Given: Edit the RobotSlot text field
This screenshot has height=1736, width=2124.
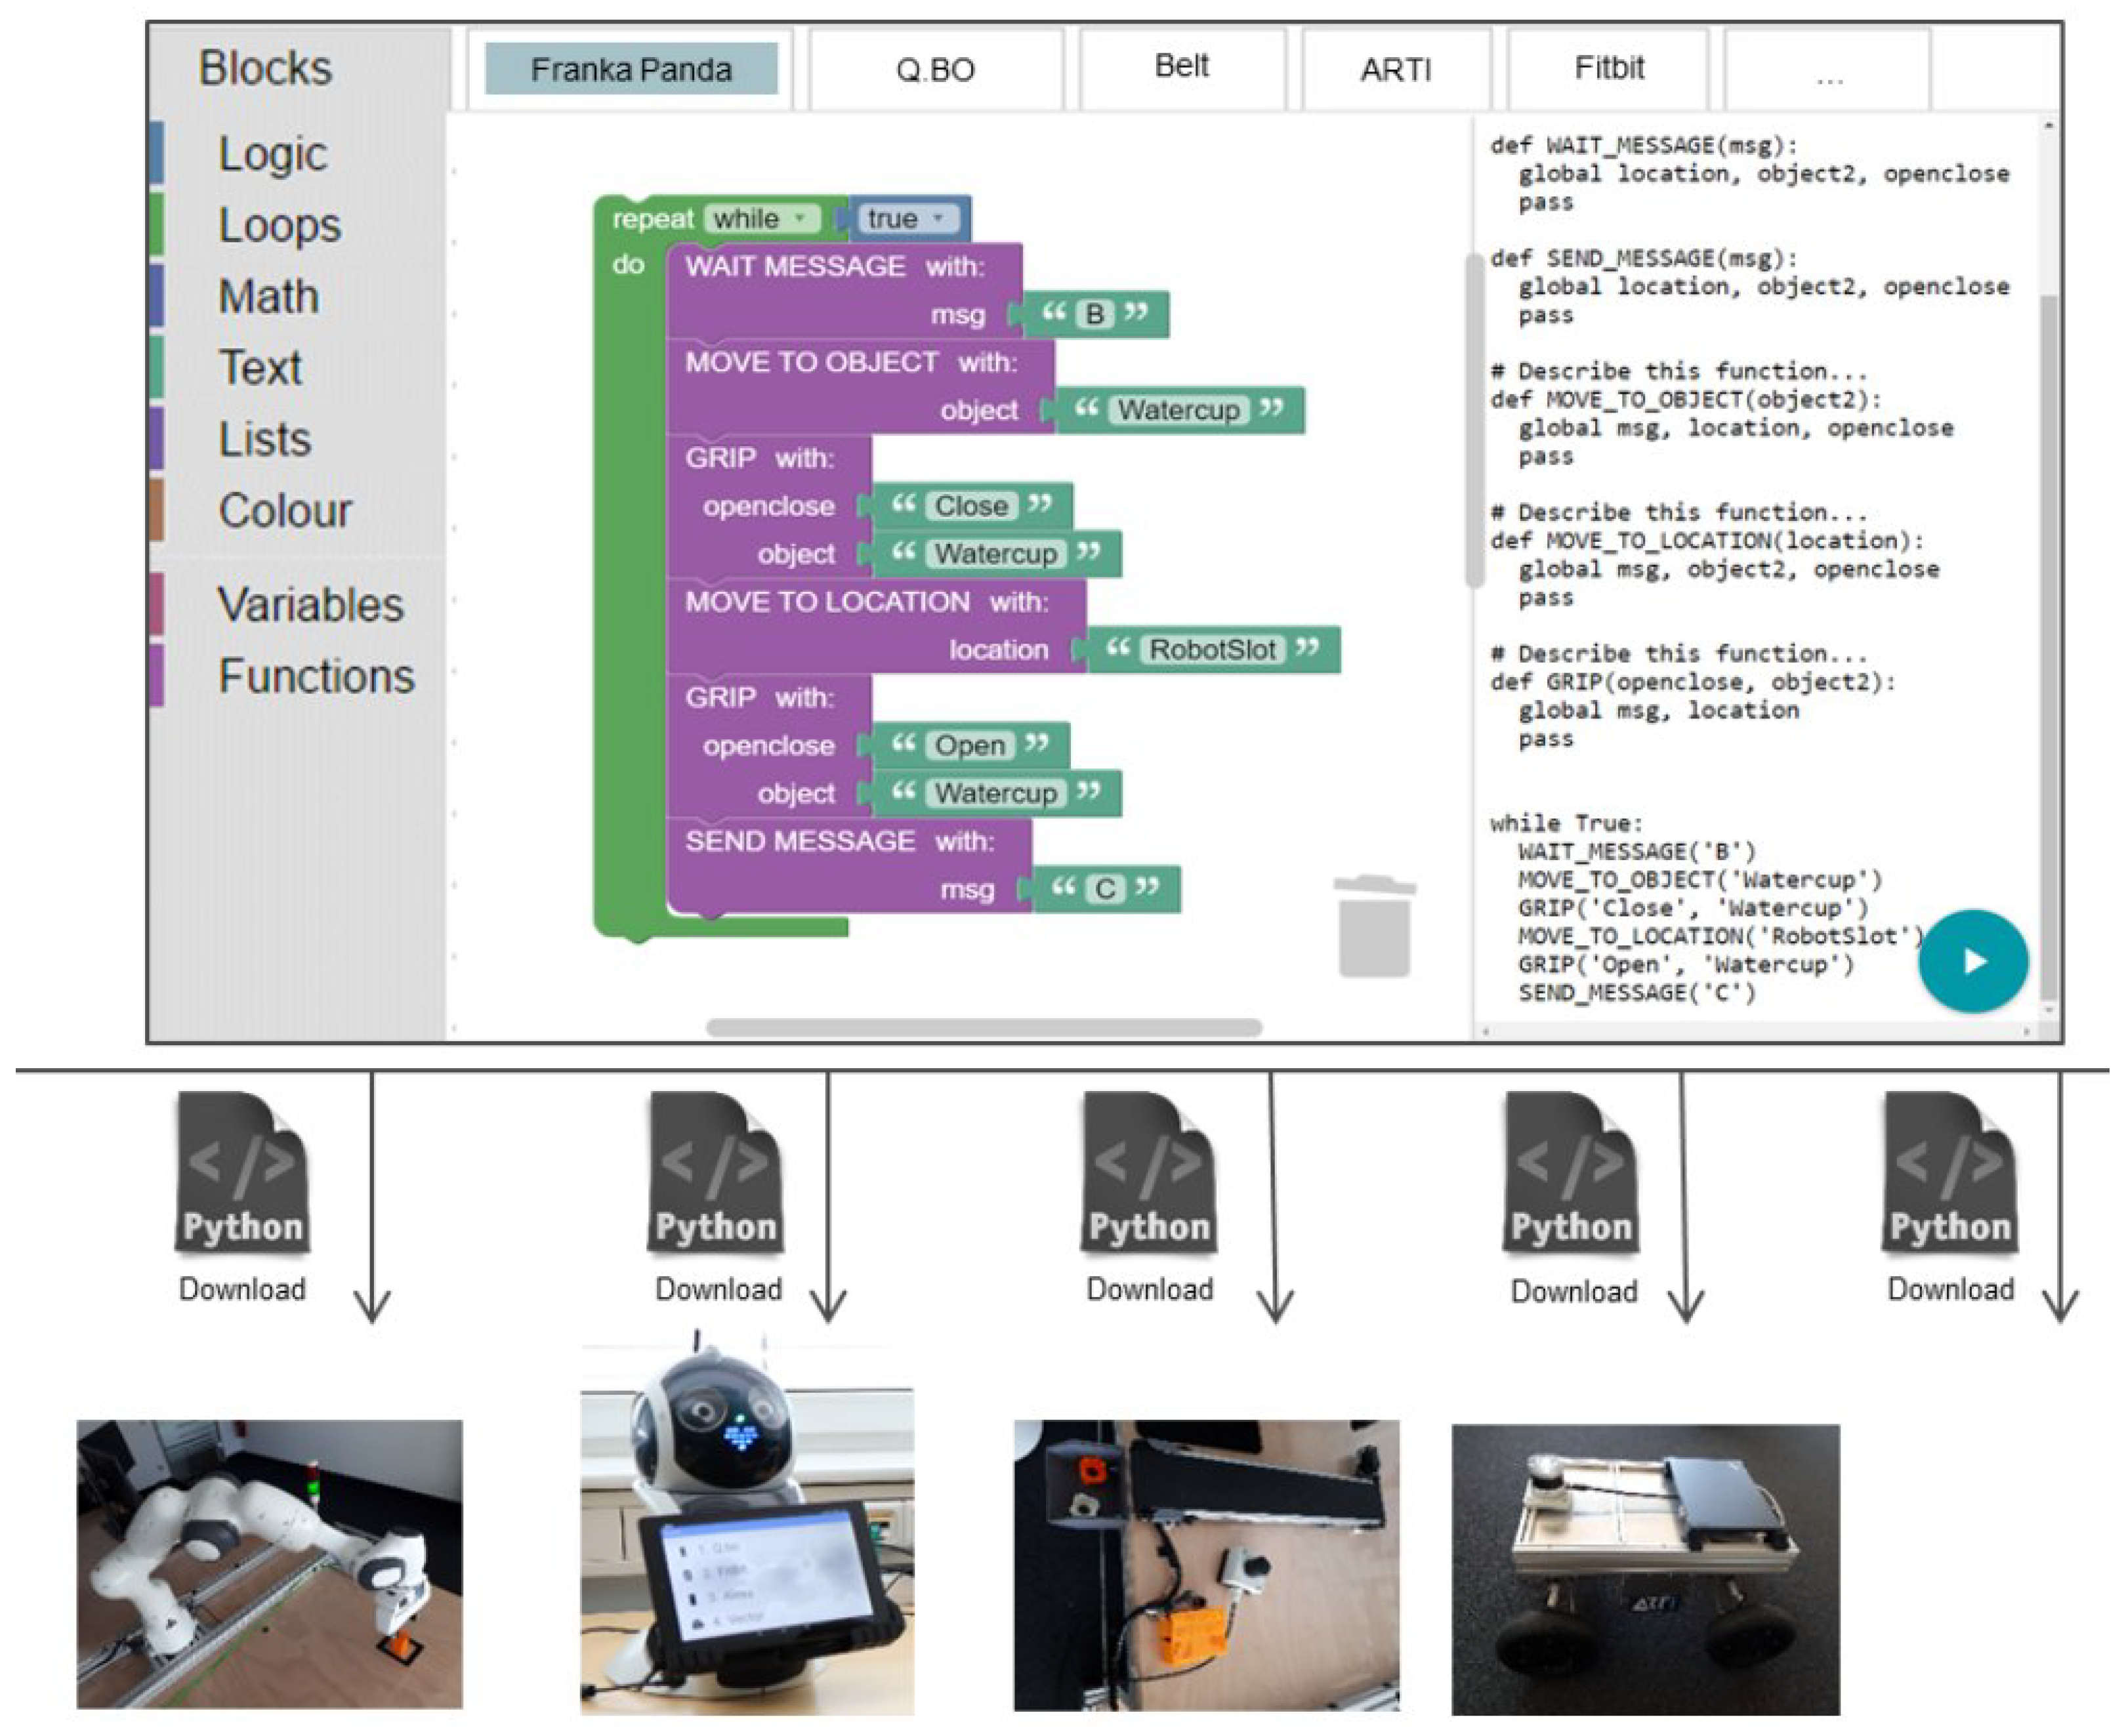Looking at the screenshot, I should pyautogui.click(x=1212, y=650).
